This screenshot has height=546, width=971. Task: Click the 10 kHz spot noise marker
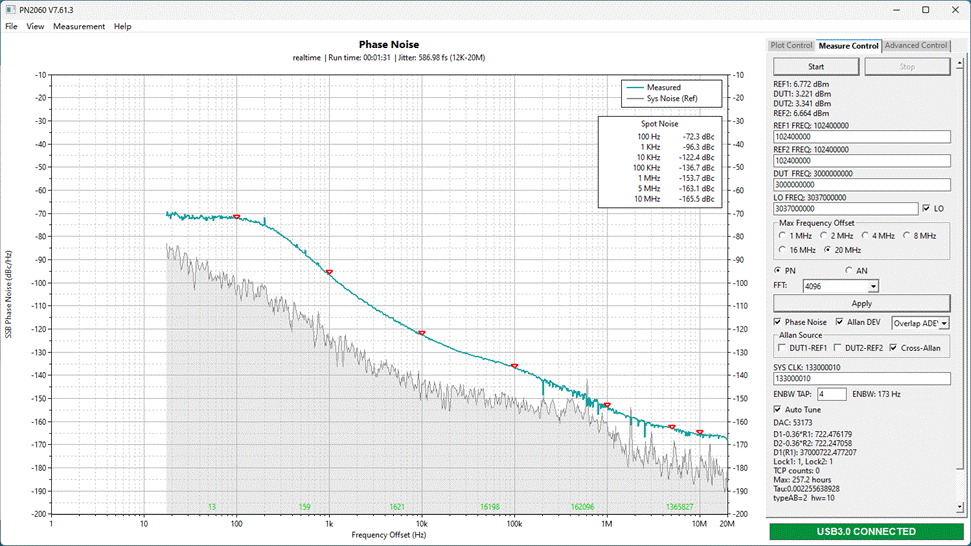[x=422, y=333]
